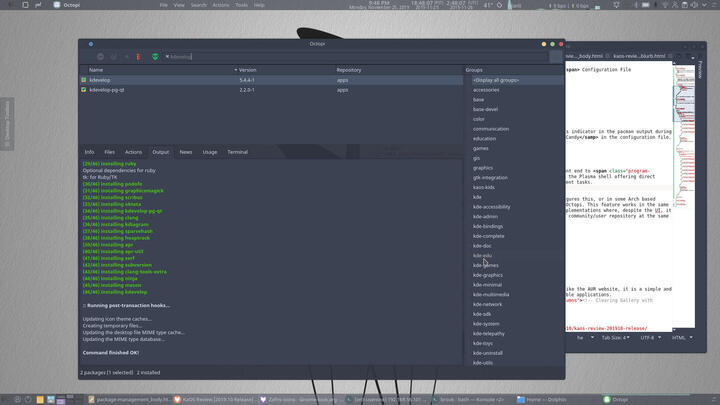
Task: Click the green alien AUR helper icon
Action: [155, 56]
